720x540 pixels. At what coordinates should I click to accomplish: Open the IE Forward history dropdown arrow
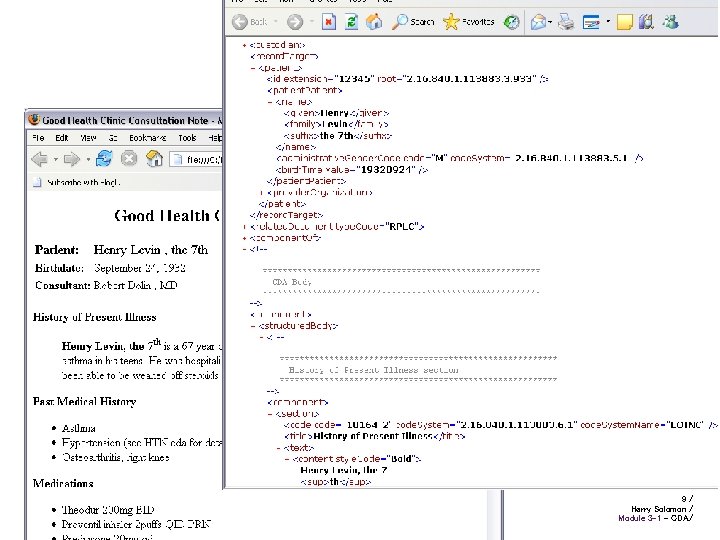point(312,22)
